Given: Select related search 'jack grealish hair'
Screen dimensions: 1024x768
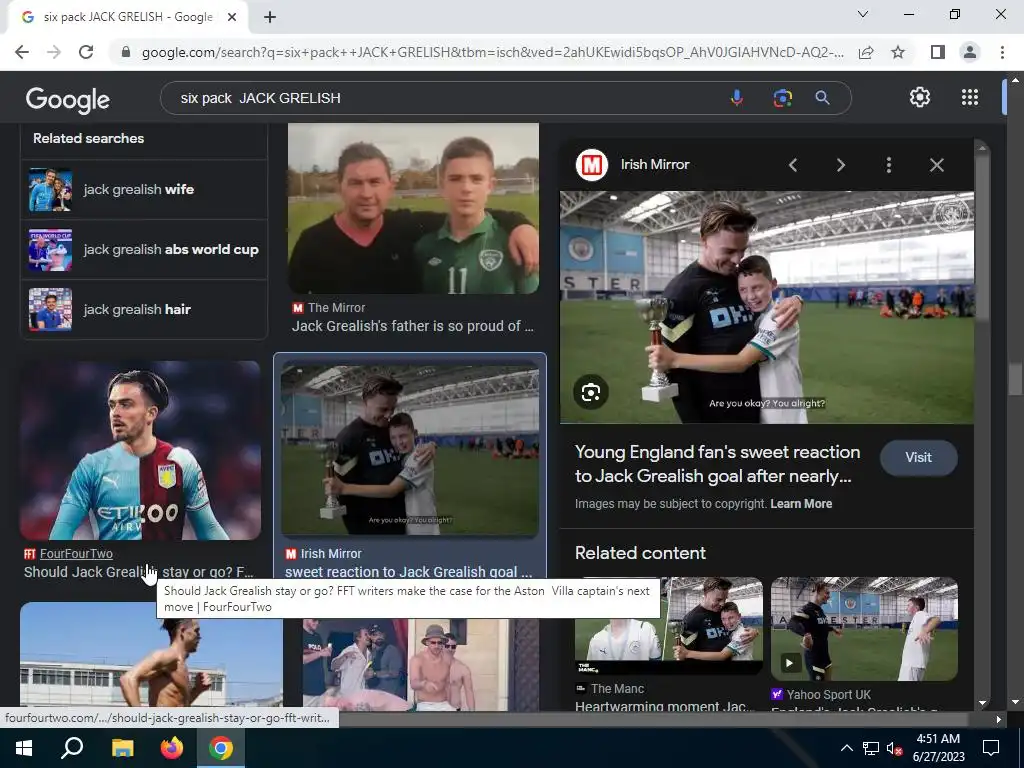Looking at the screenshot, I should click(144, 310).
